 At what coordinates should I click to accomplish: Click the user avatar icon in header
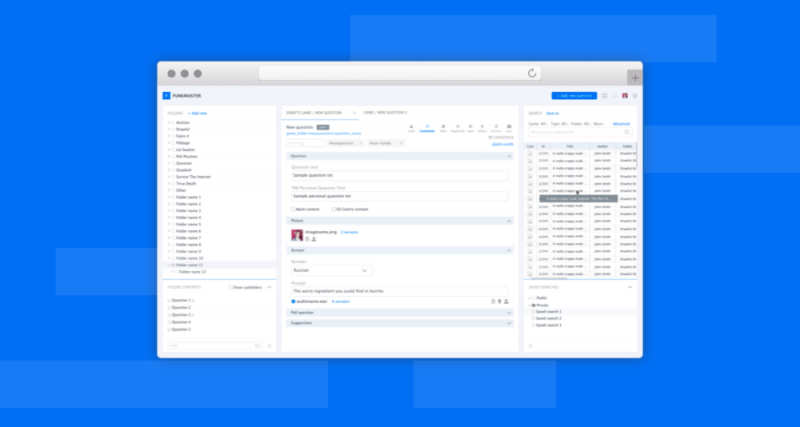625,96
